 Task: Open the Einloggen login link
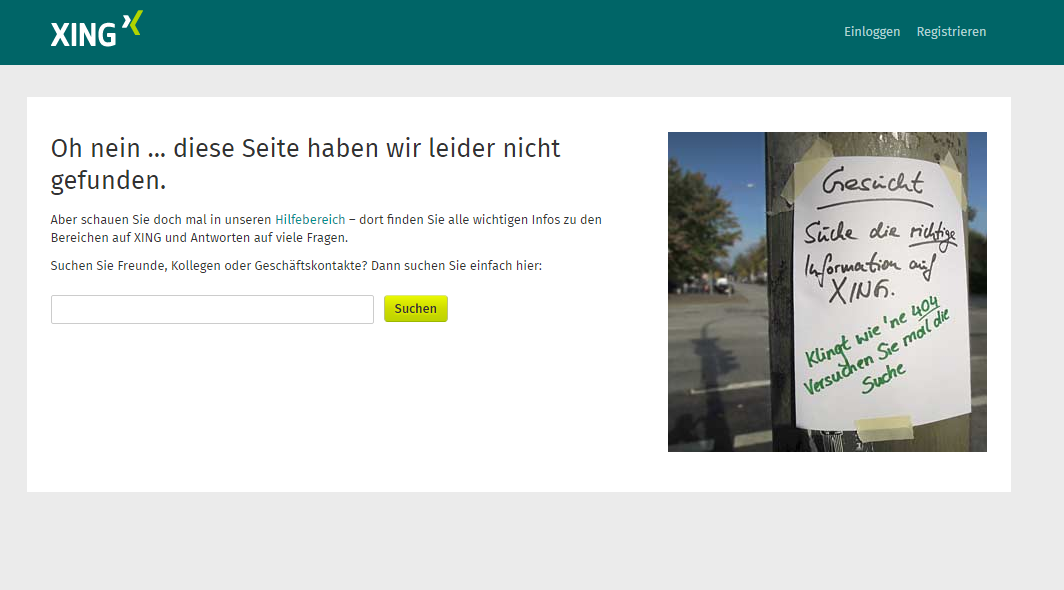(871, 32)
